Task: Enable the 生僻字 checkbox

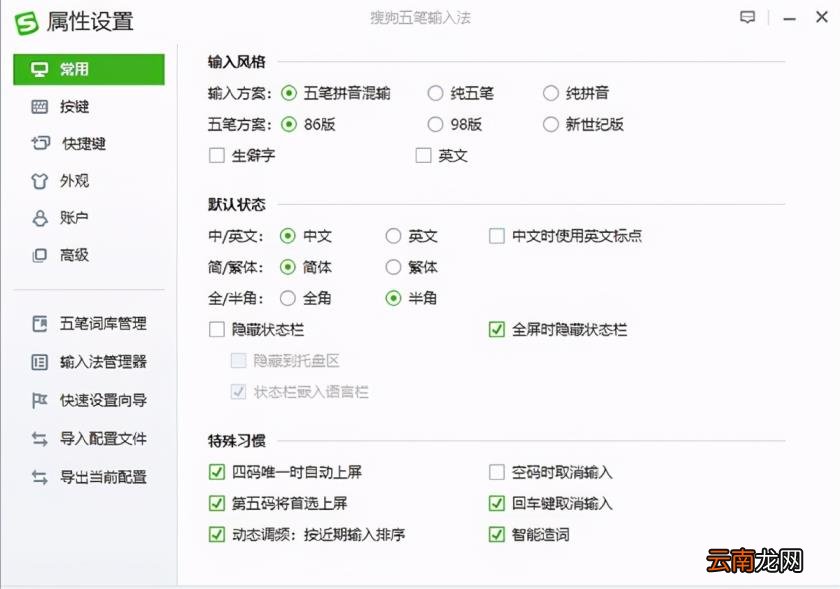Action: 216,155
